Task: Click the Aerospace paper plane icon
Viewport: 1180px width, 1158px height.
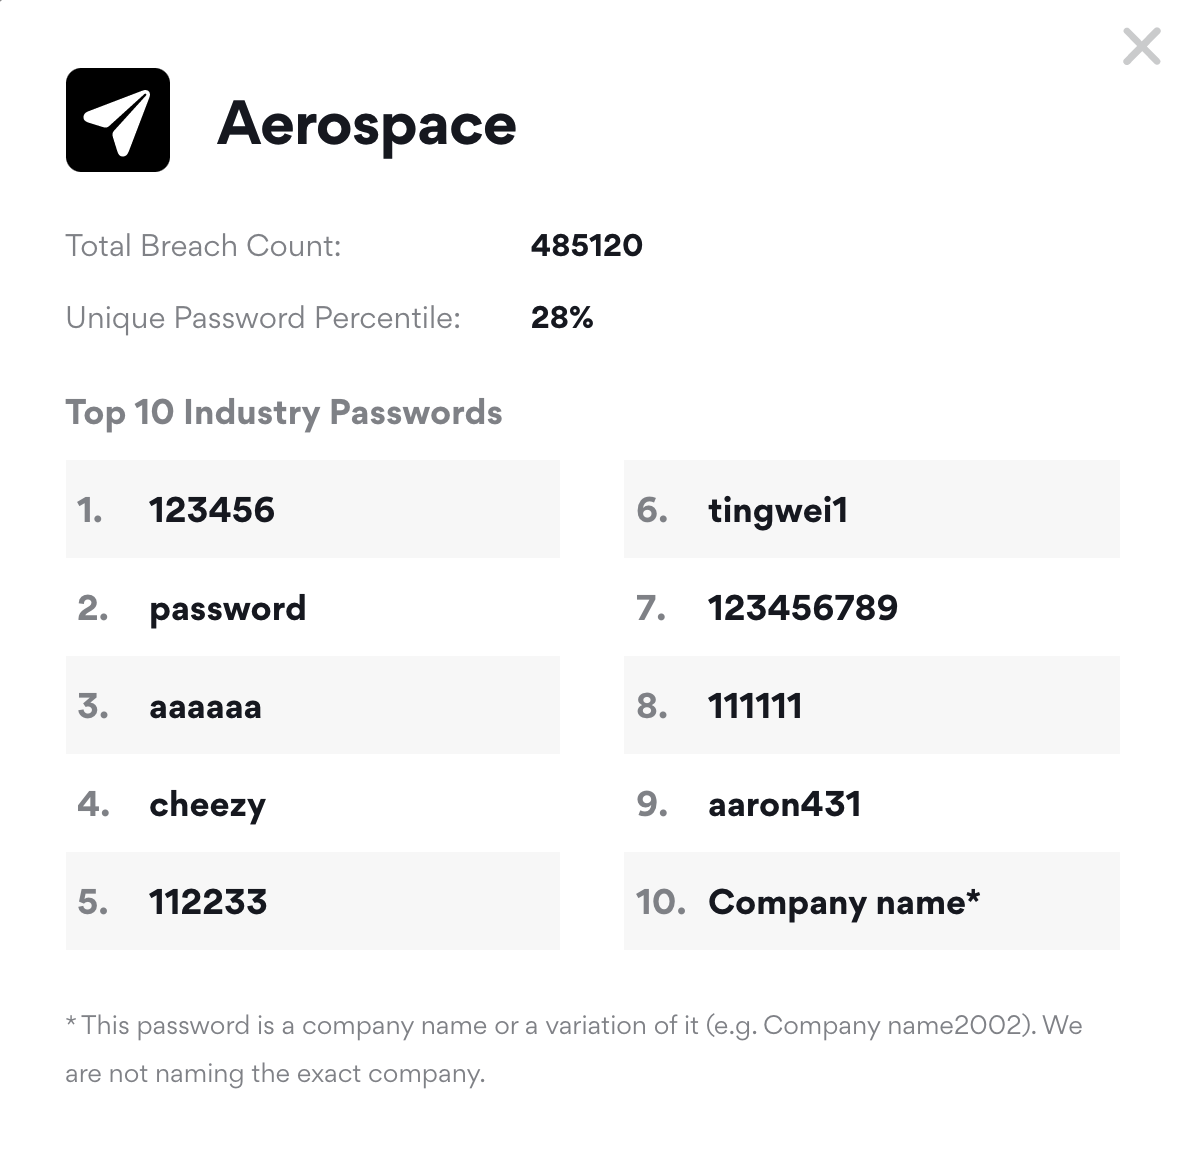Action: point(118,120)
